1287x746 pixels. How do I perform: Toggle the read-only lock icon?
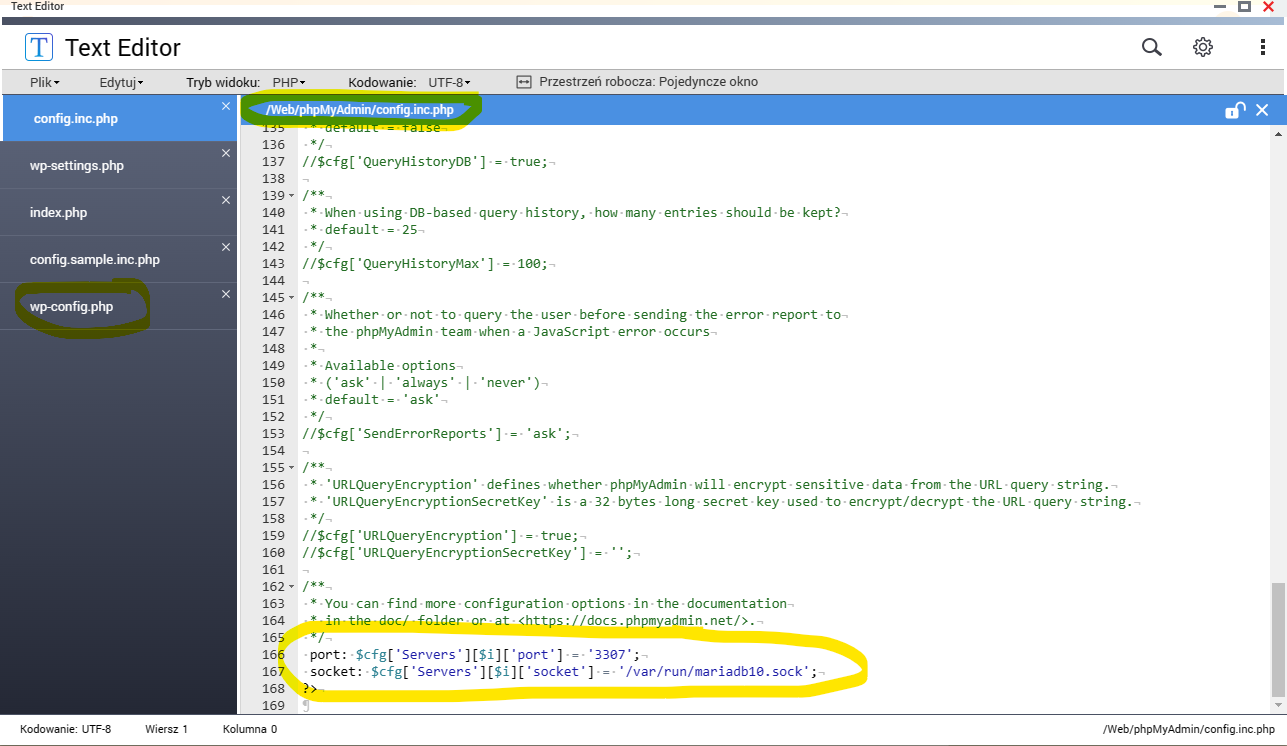click(1235, 110)
